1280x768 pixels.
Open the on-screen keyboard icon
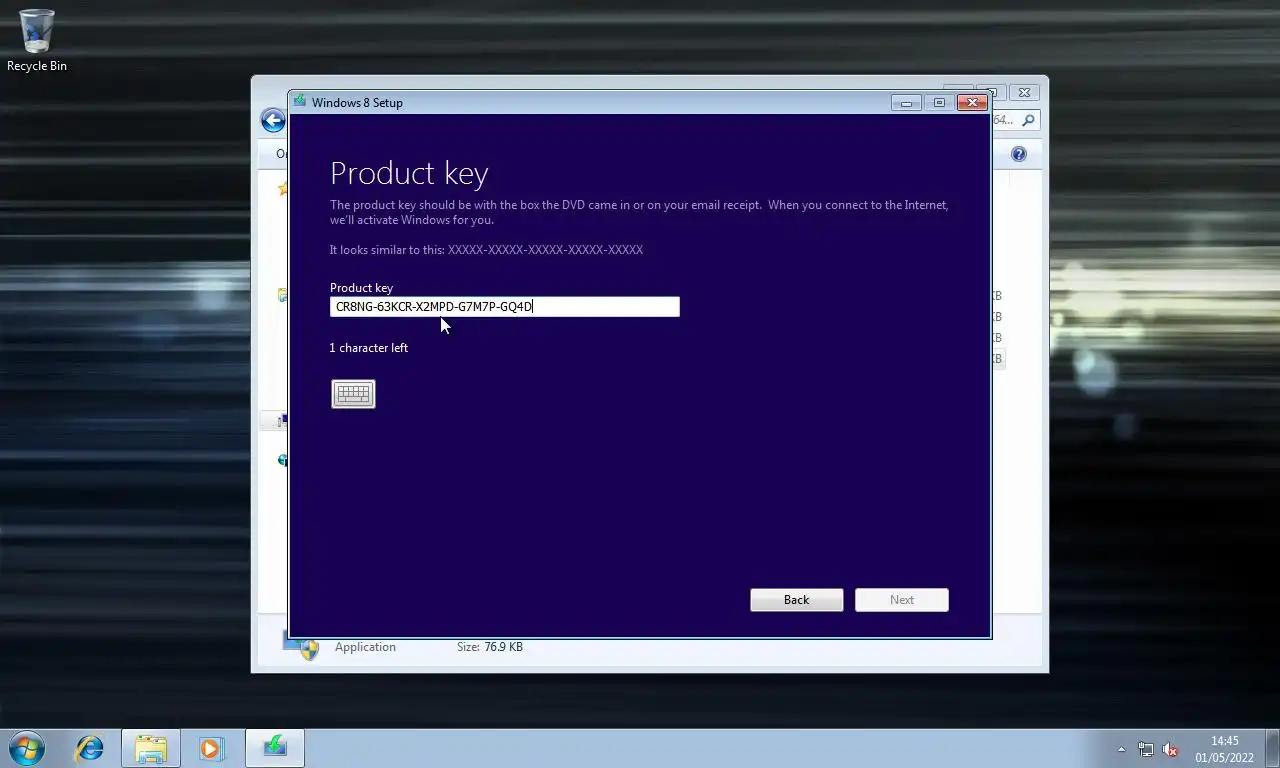[353, 394]
